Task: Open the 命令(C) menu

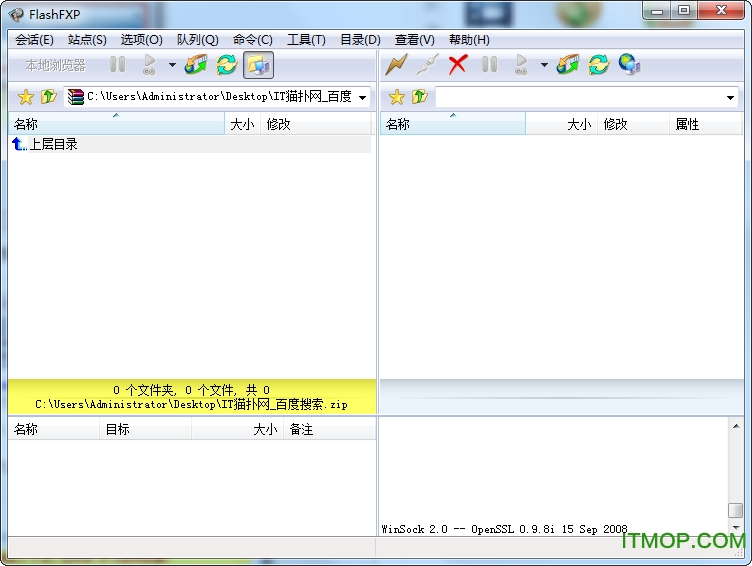Action: pyautogui.click(x=253, y=40)
